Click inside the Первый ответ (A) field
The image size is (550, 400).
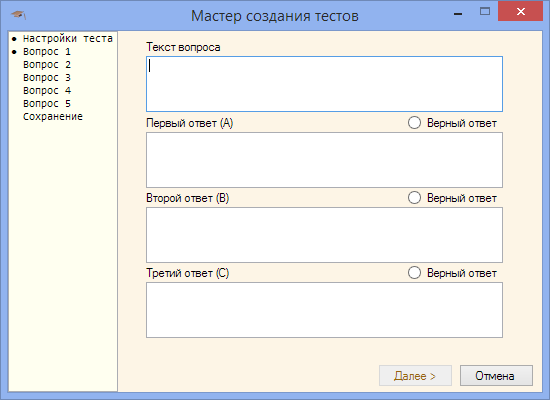pos(324,160)
